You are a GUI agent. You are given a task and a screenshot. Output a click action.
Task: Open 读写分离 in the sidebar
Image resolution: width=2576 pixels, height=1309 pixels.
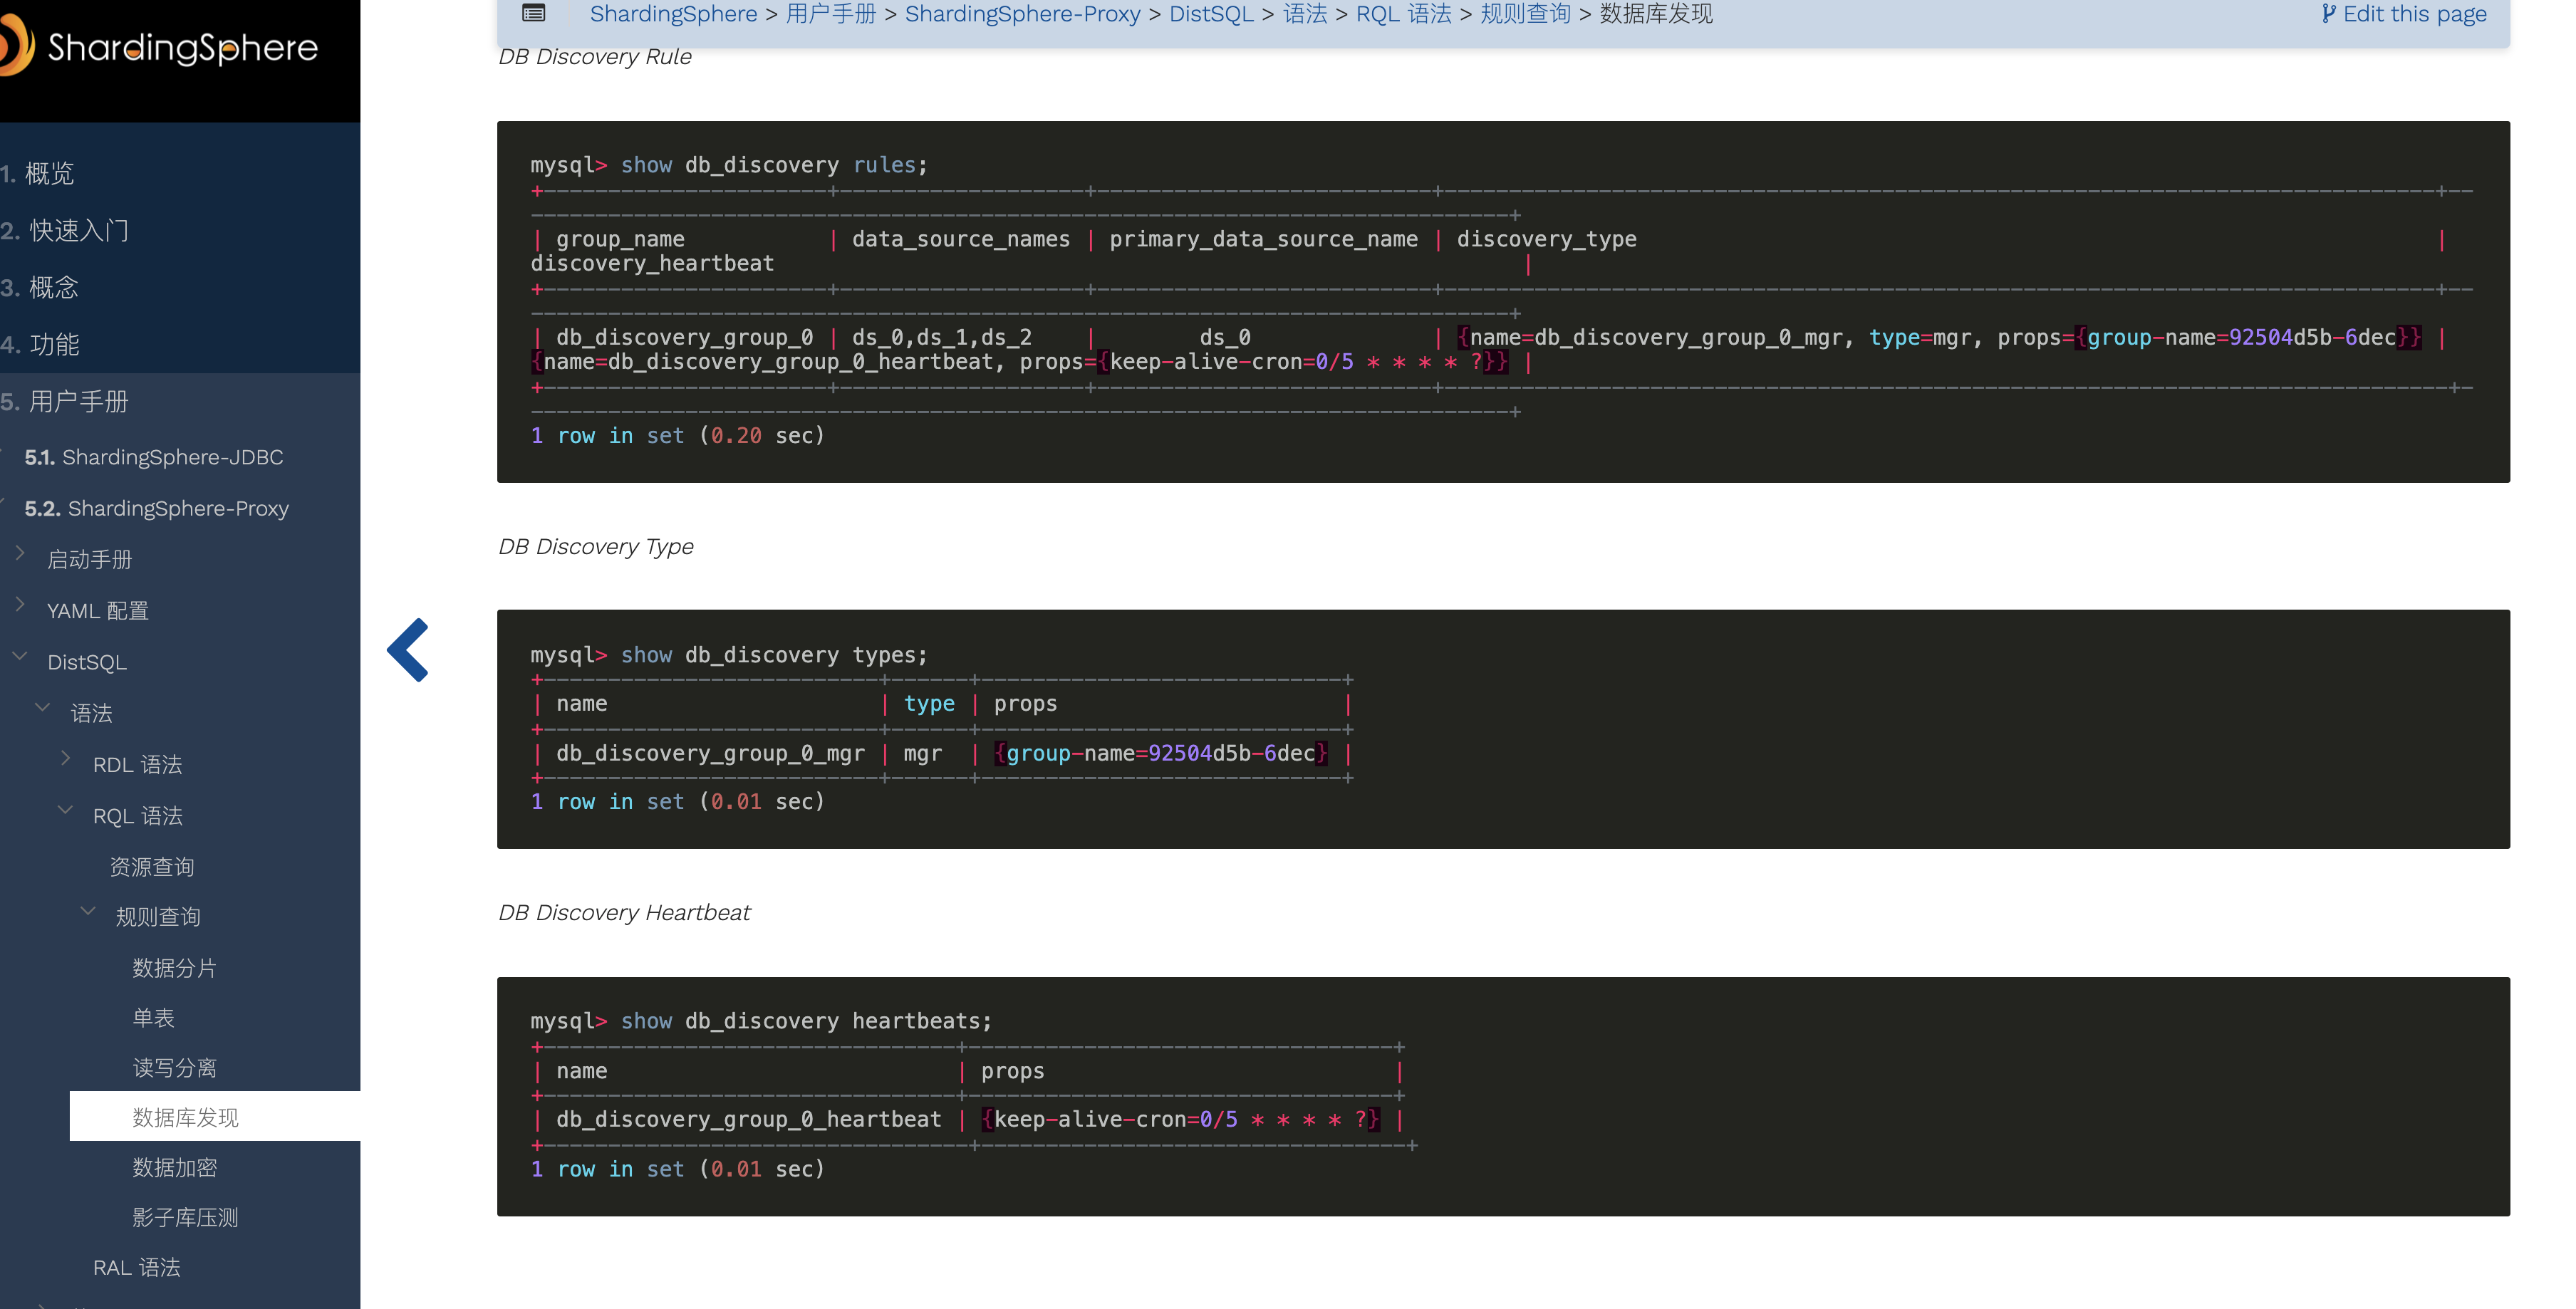pyautogui.click(x=174, y=1068)
